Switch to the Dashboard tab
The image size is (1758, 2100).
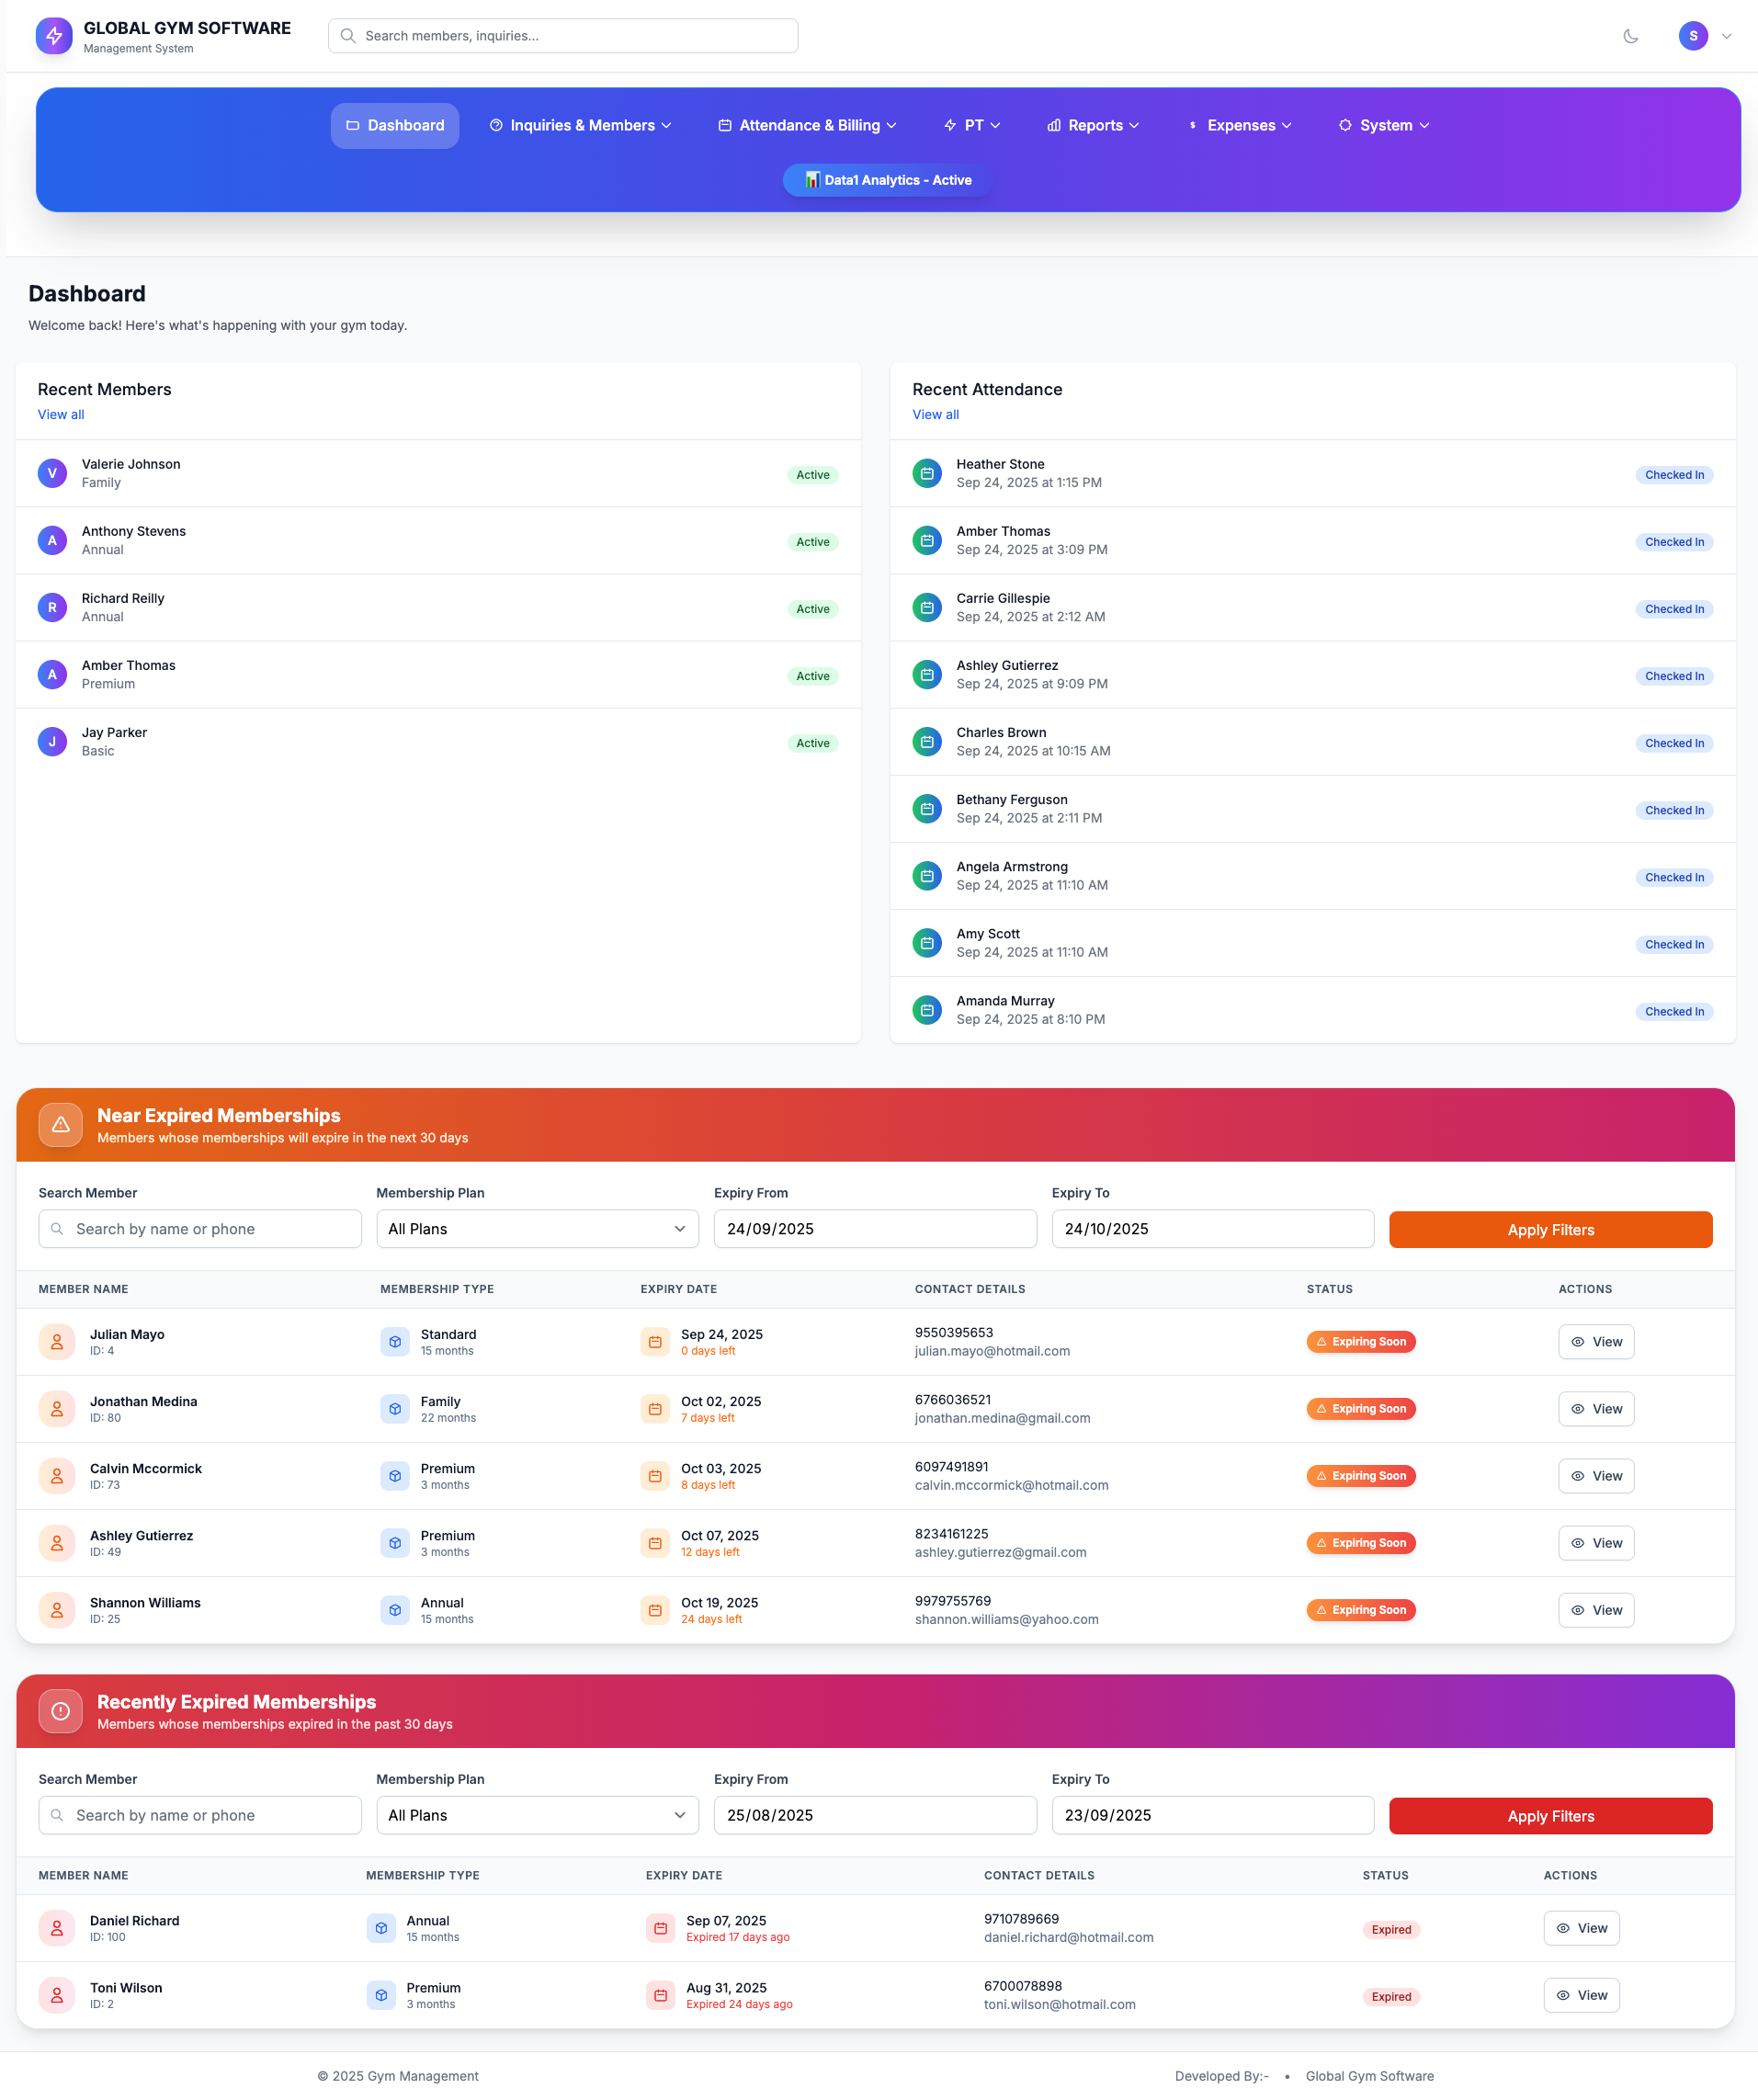tap(395, 125)
